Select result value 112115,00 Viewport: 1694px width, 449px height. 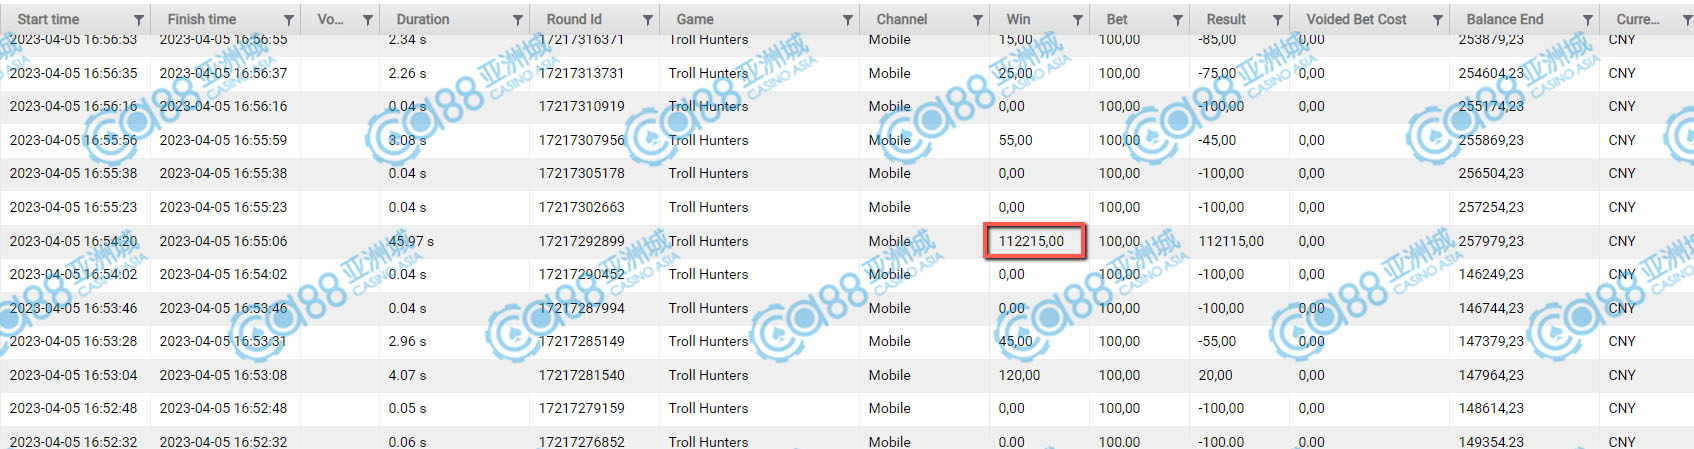tap(1231, 241)
